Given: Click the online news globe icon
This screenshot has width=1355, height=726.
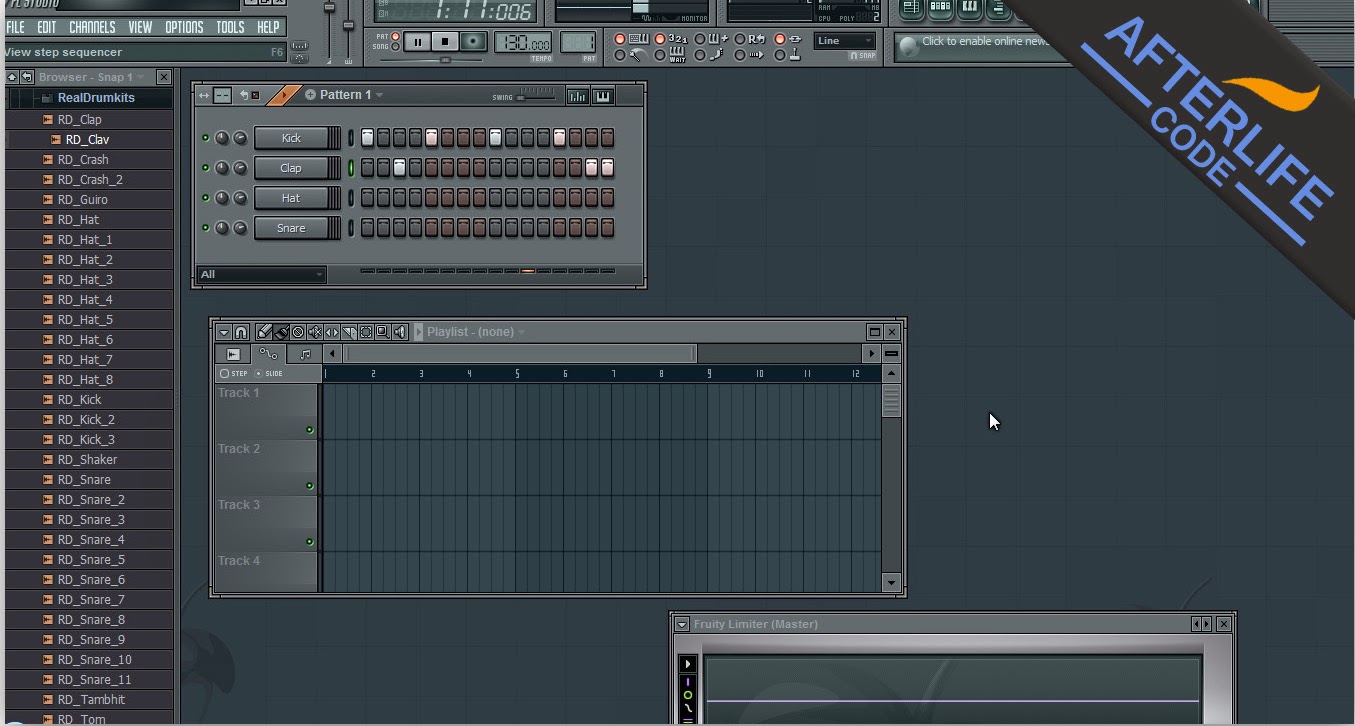Looking at the screenshot, I should 908,46.
